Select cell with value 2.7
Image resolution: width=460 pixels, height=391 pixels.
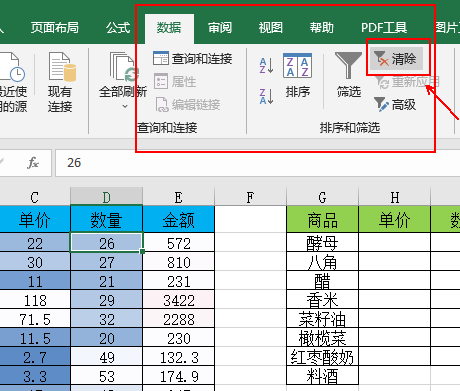coord(35,357)
